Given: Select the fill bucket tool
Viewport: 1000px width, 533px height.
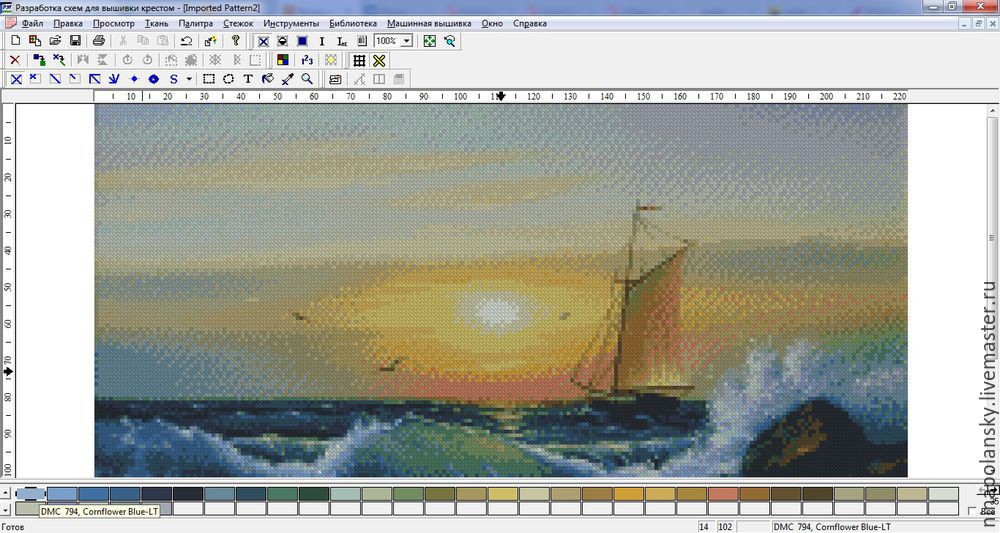Looking at the screenshot, I should (268, 79).
